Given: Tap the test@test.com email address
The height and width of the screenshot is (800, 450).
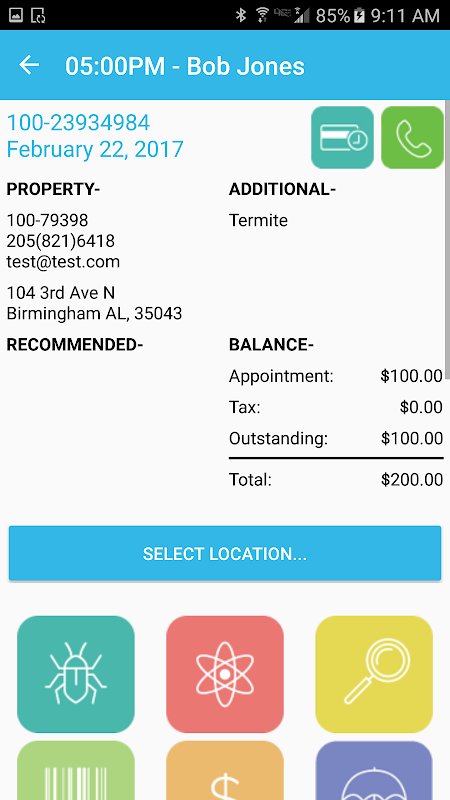Looking at the screenshot, I should tap(63, 262).
